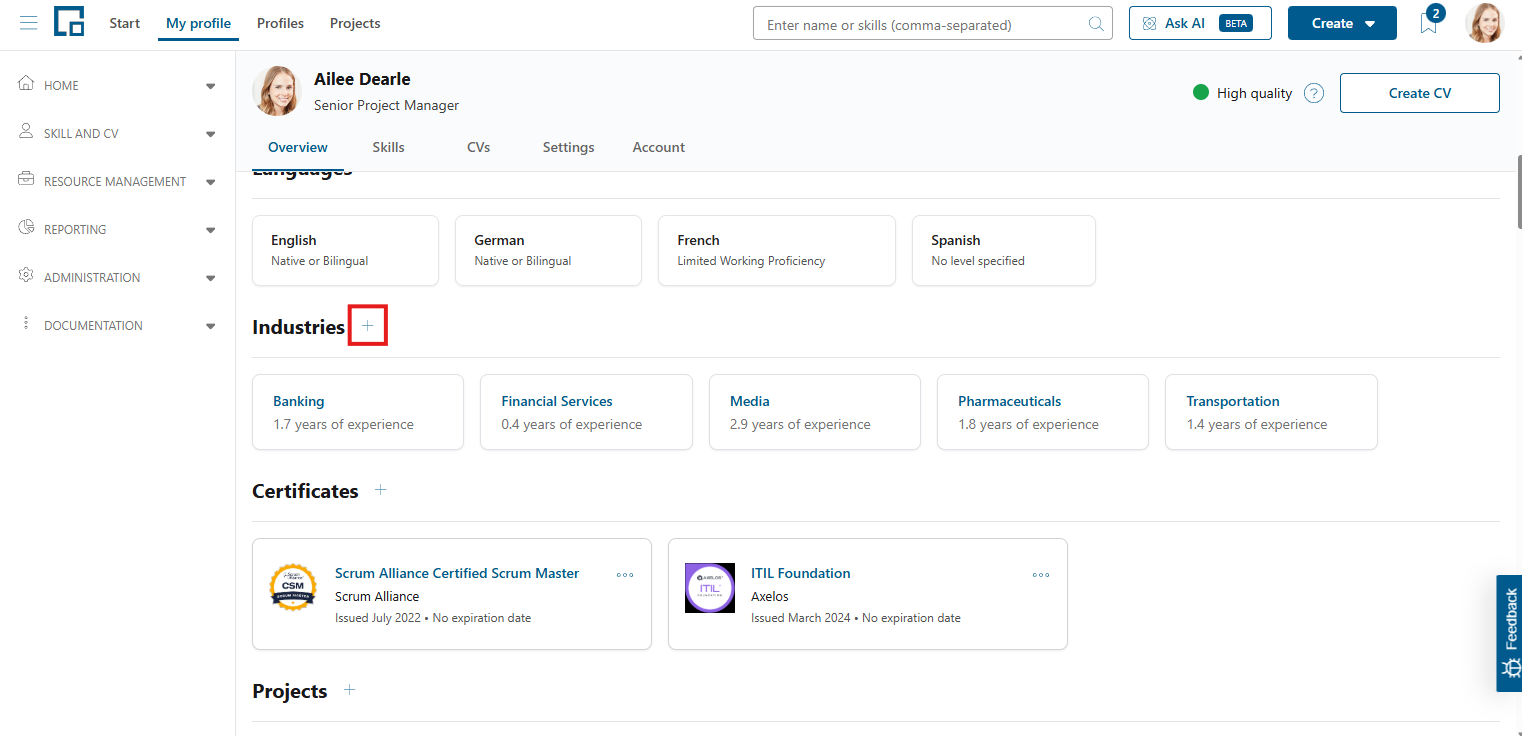Open the ITIL Foundation certificate link
1522x736 pixels.
point(801,573)
